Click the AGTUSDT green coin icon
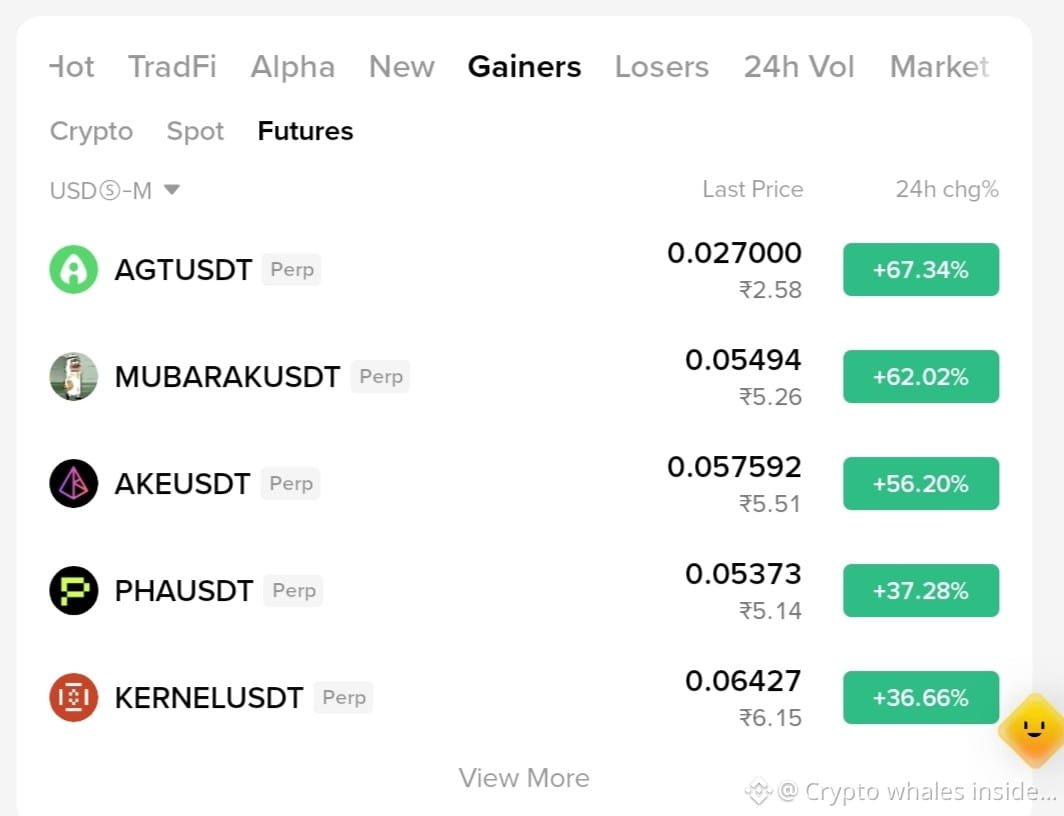The width and height of the screenshot is (1064, 816). click(73, 269)
